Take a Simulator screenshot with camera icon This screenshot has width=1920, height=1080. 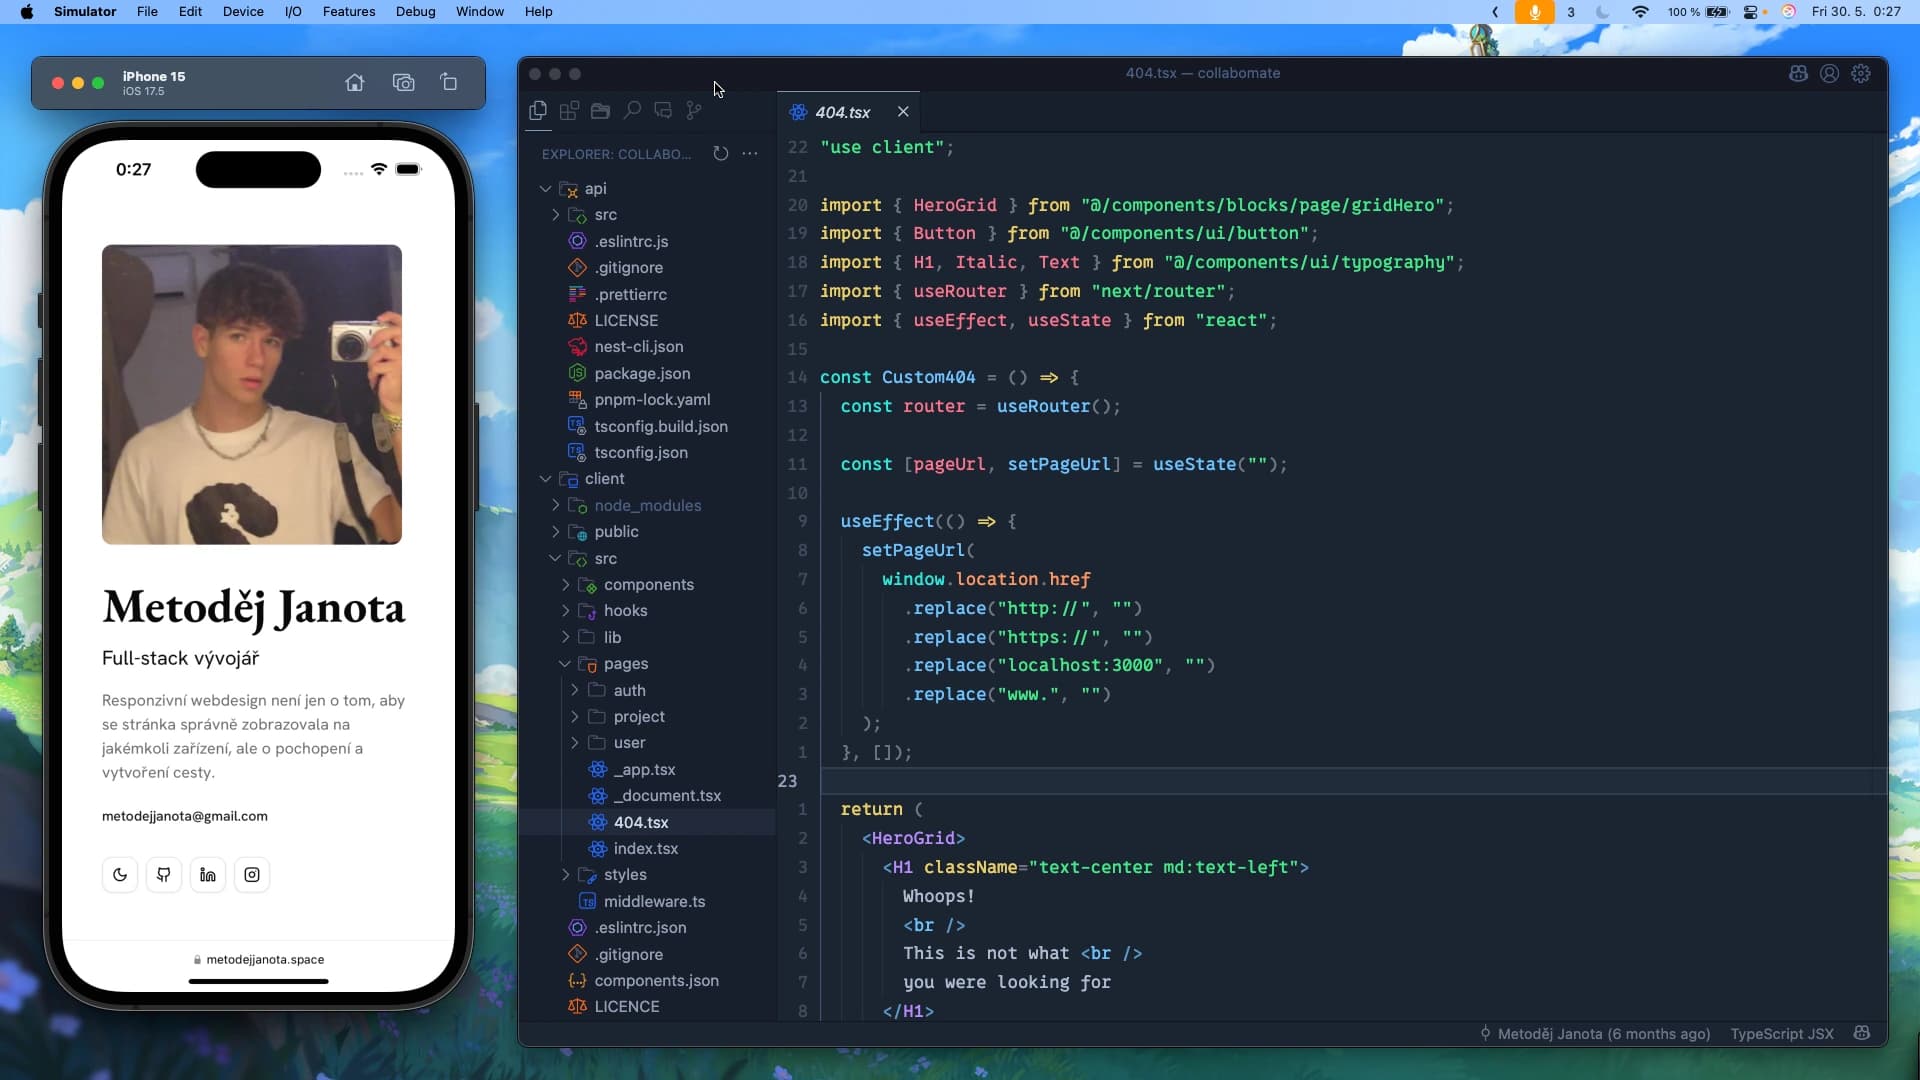click(x=403, y=82)
